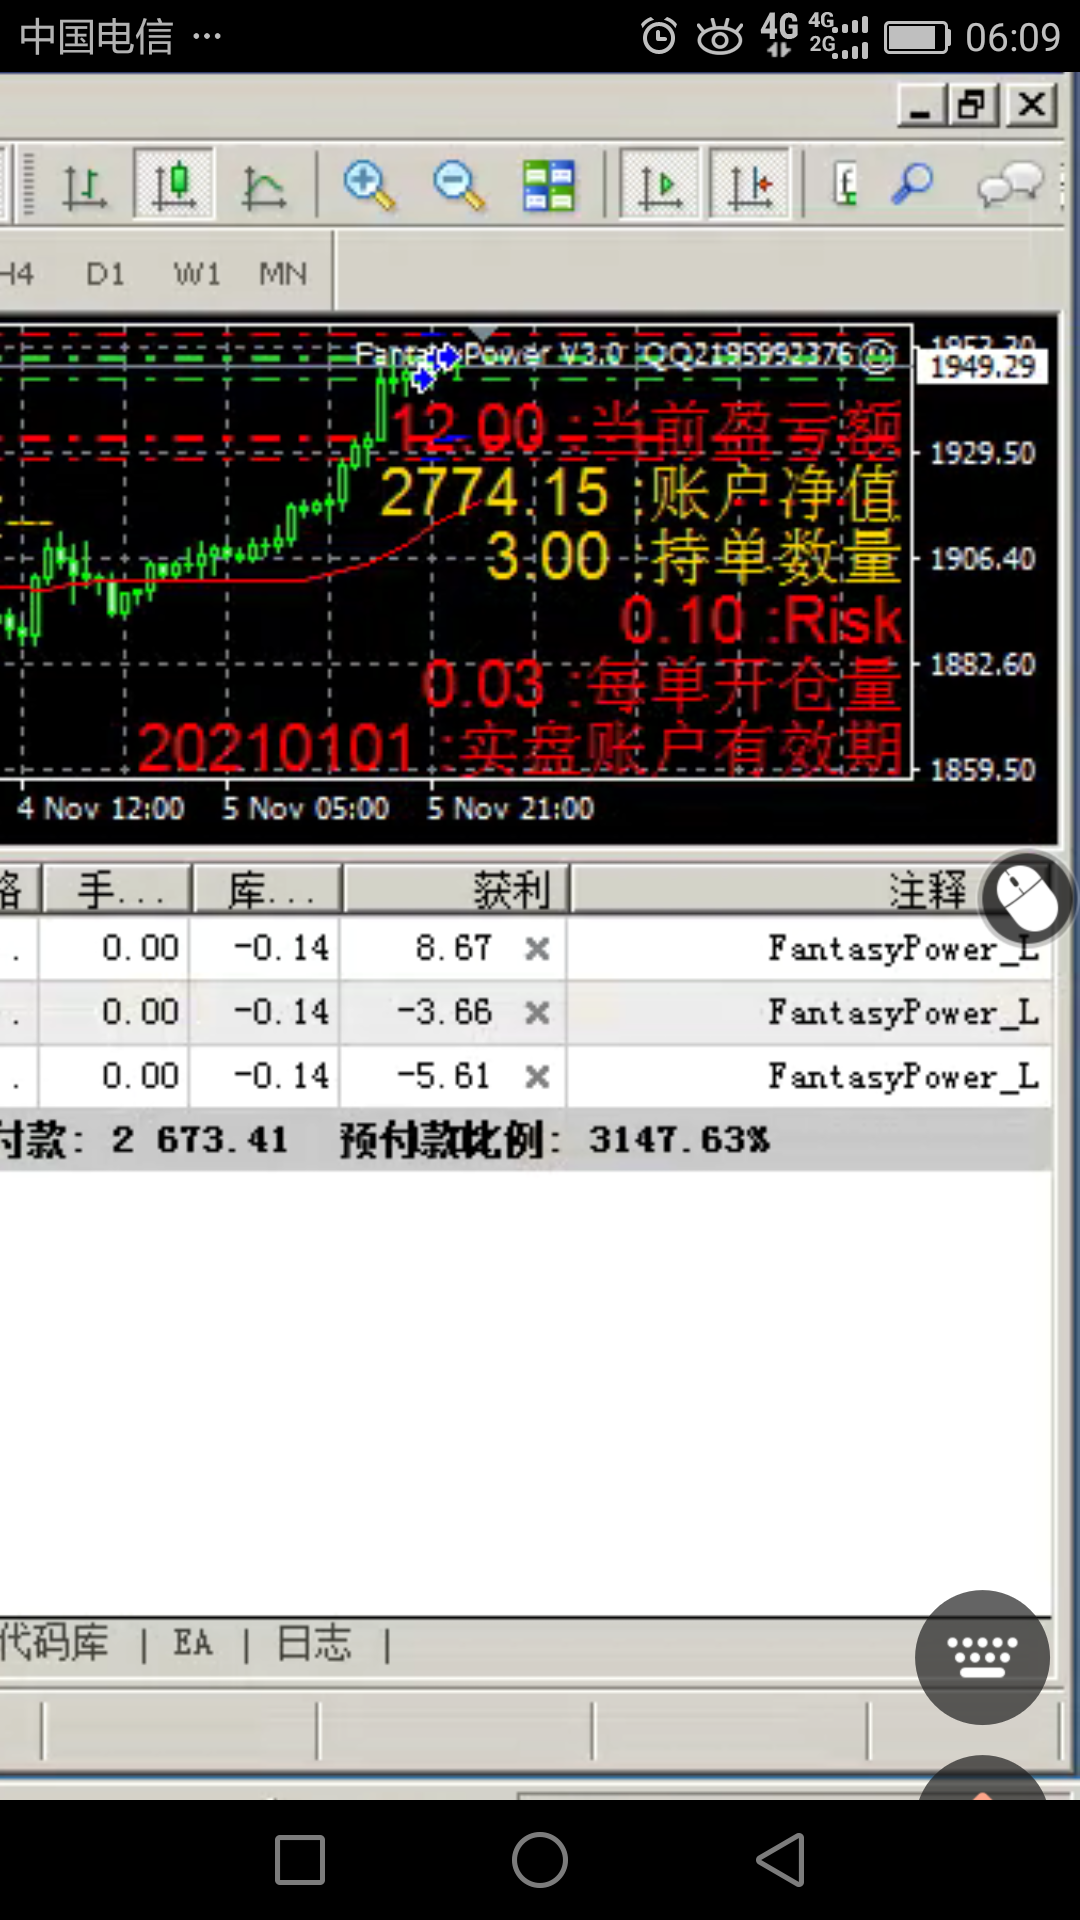The image size is (1080, 1920).
Task: Click the first FantasyPower_L comment
Action: point(903,948)
